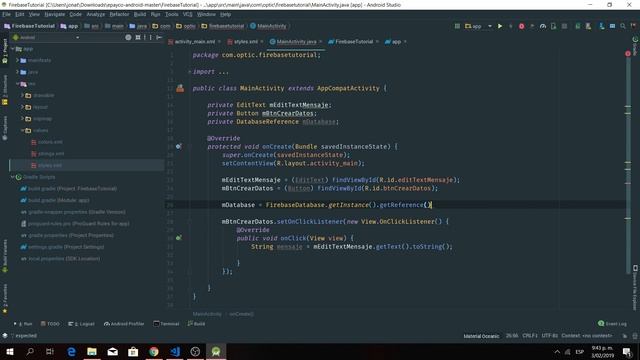
Task: Close the MainActivity.java editor tab
Action: click(x=320, y=42)
